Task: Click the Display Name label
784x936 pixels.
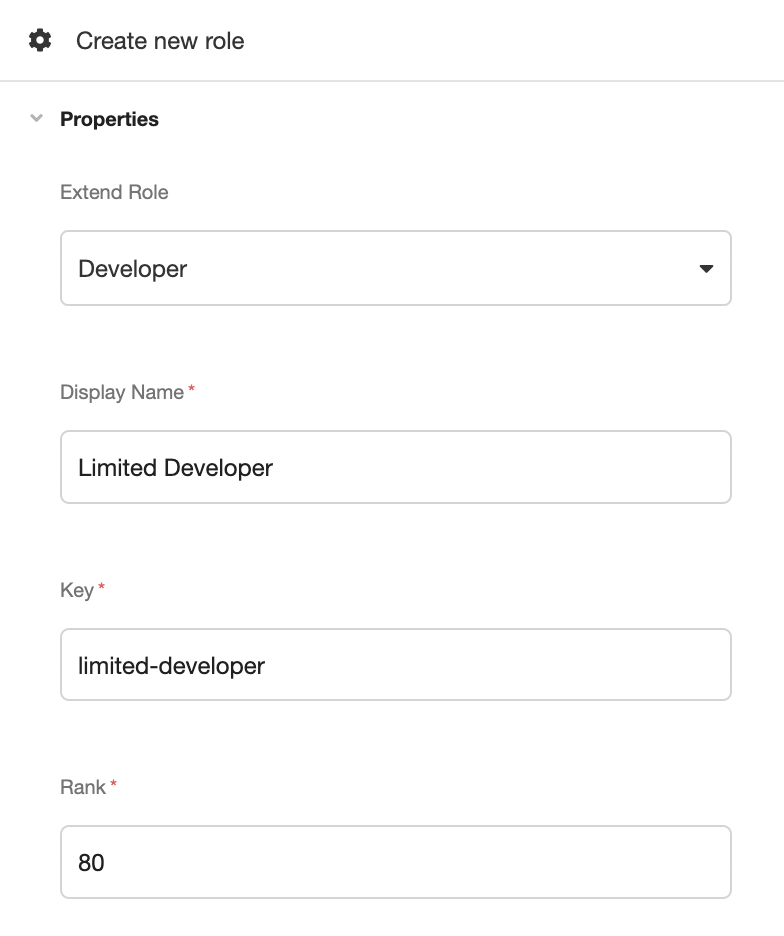Action: [122, 392]
